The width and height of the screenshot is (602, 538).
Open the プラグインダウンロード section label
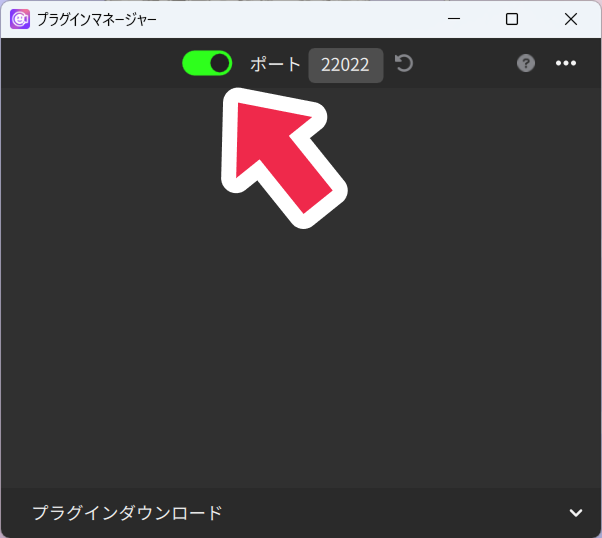pyautogui.click(x=127, y=513)
